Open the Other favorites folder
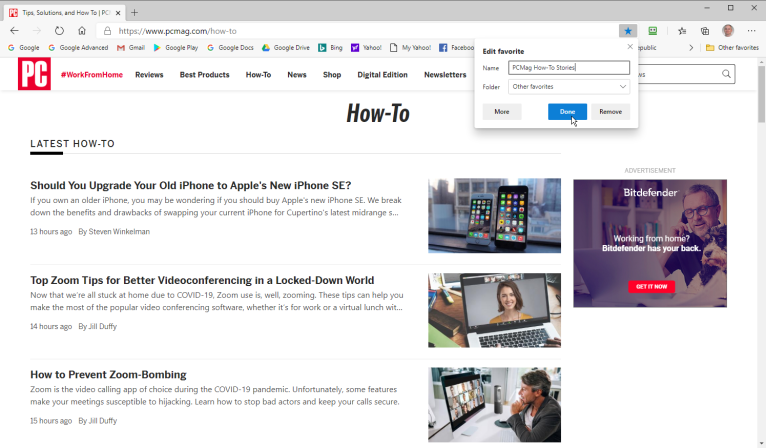The width and height of the screenshot is (766, 448). click(x=732, y=47)
